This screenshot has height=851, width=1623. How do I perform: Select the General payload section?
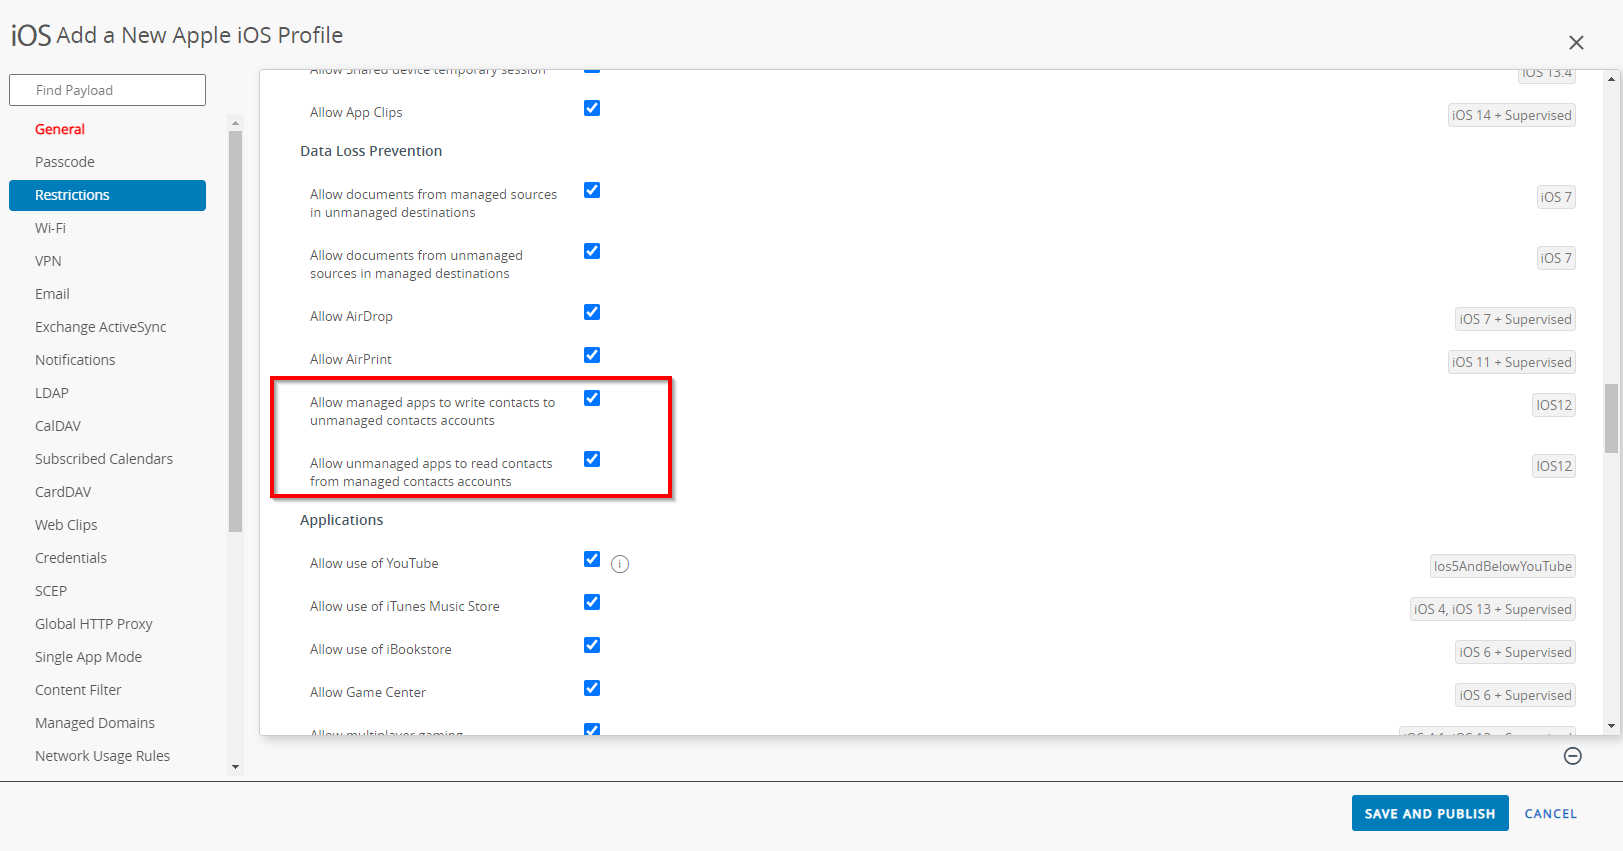coord(60,129)
